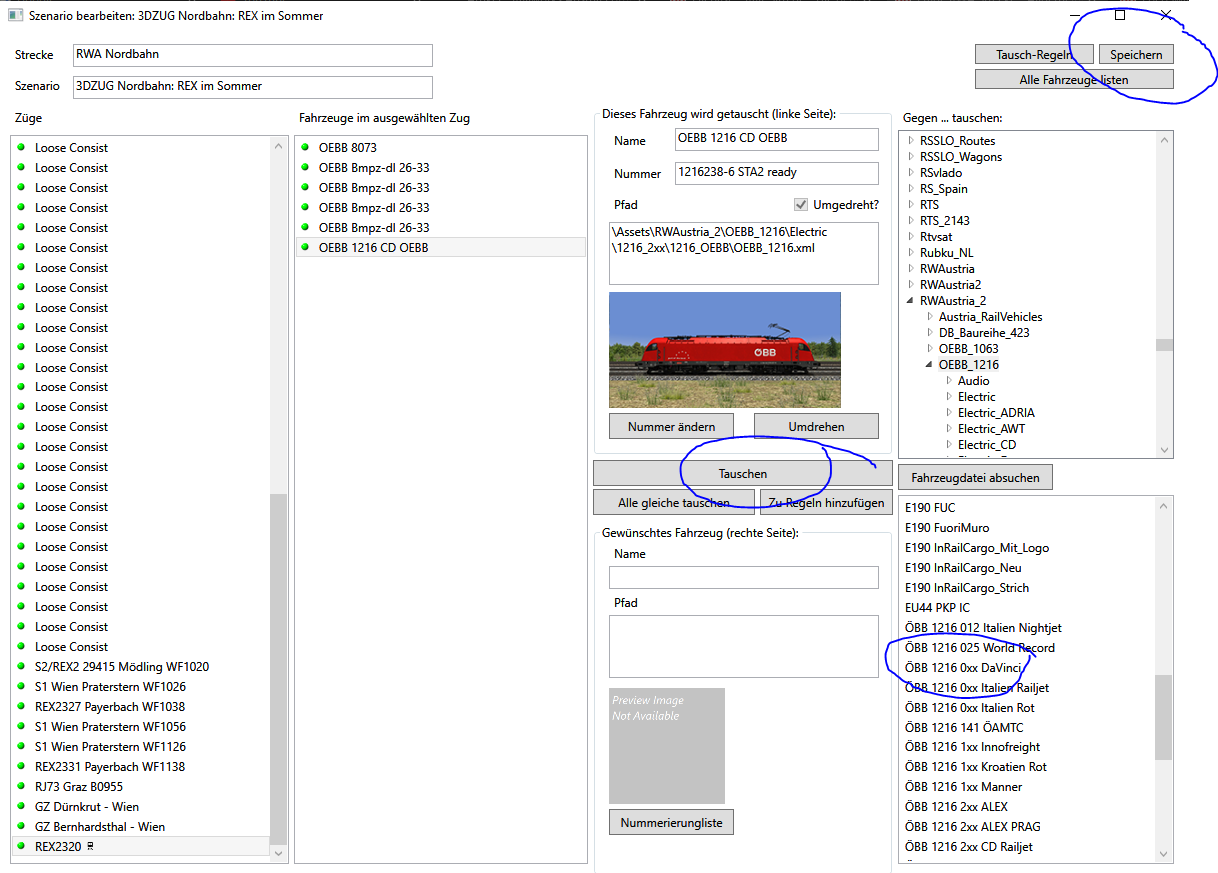
Task: Select ÖBB 1216 0xx Italien Railjet
Action: click(977, 687)
